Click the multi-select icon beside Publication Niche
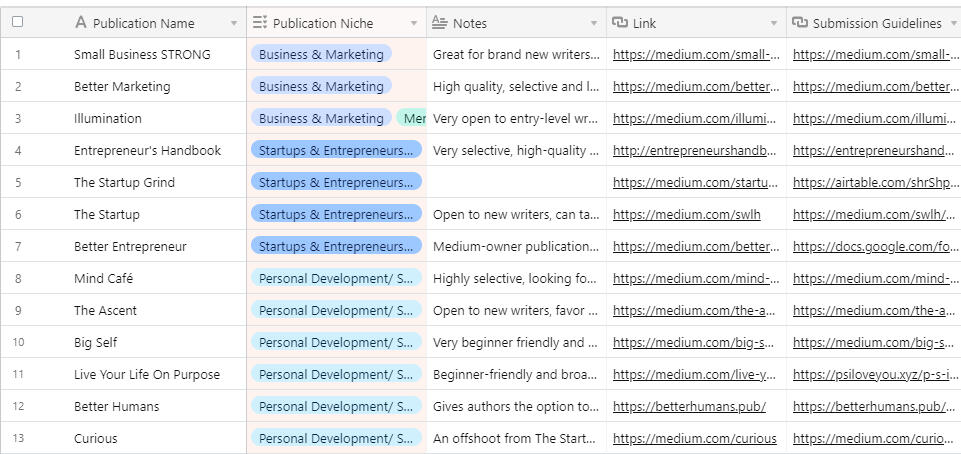This screenshot has width=961, height=454. [x=260, y=23]
